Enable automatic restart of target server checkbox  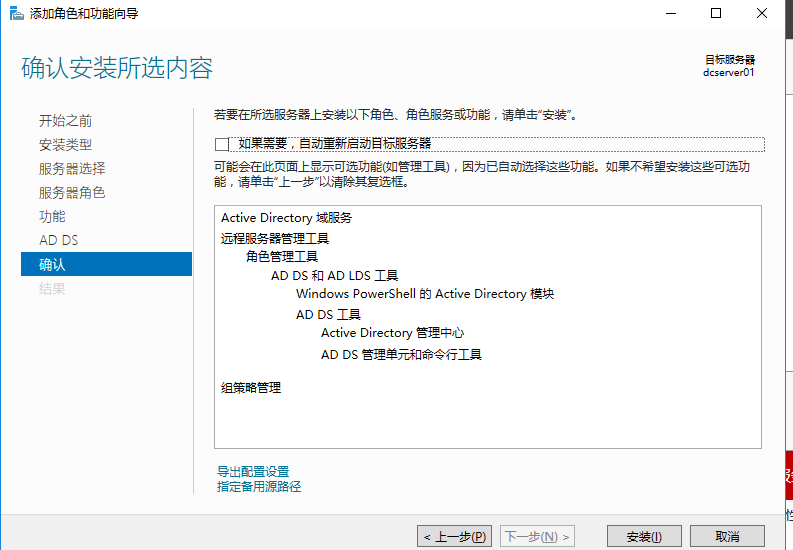222,144
